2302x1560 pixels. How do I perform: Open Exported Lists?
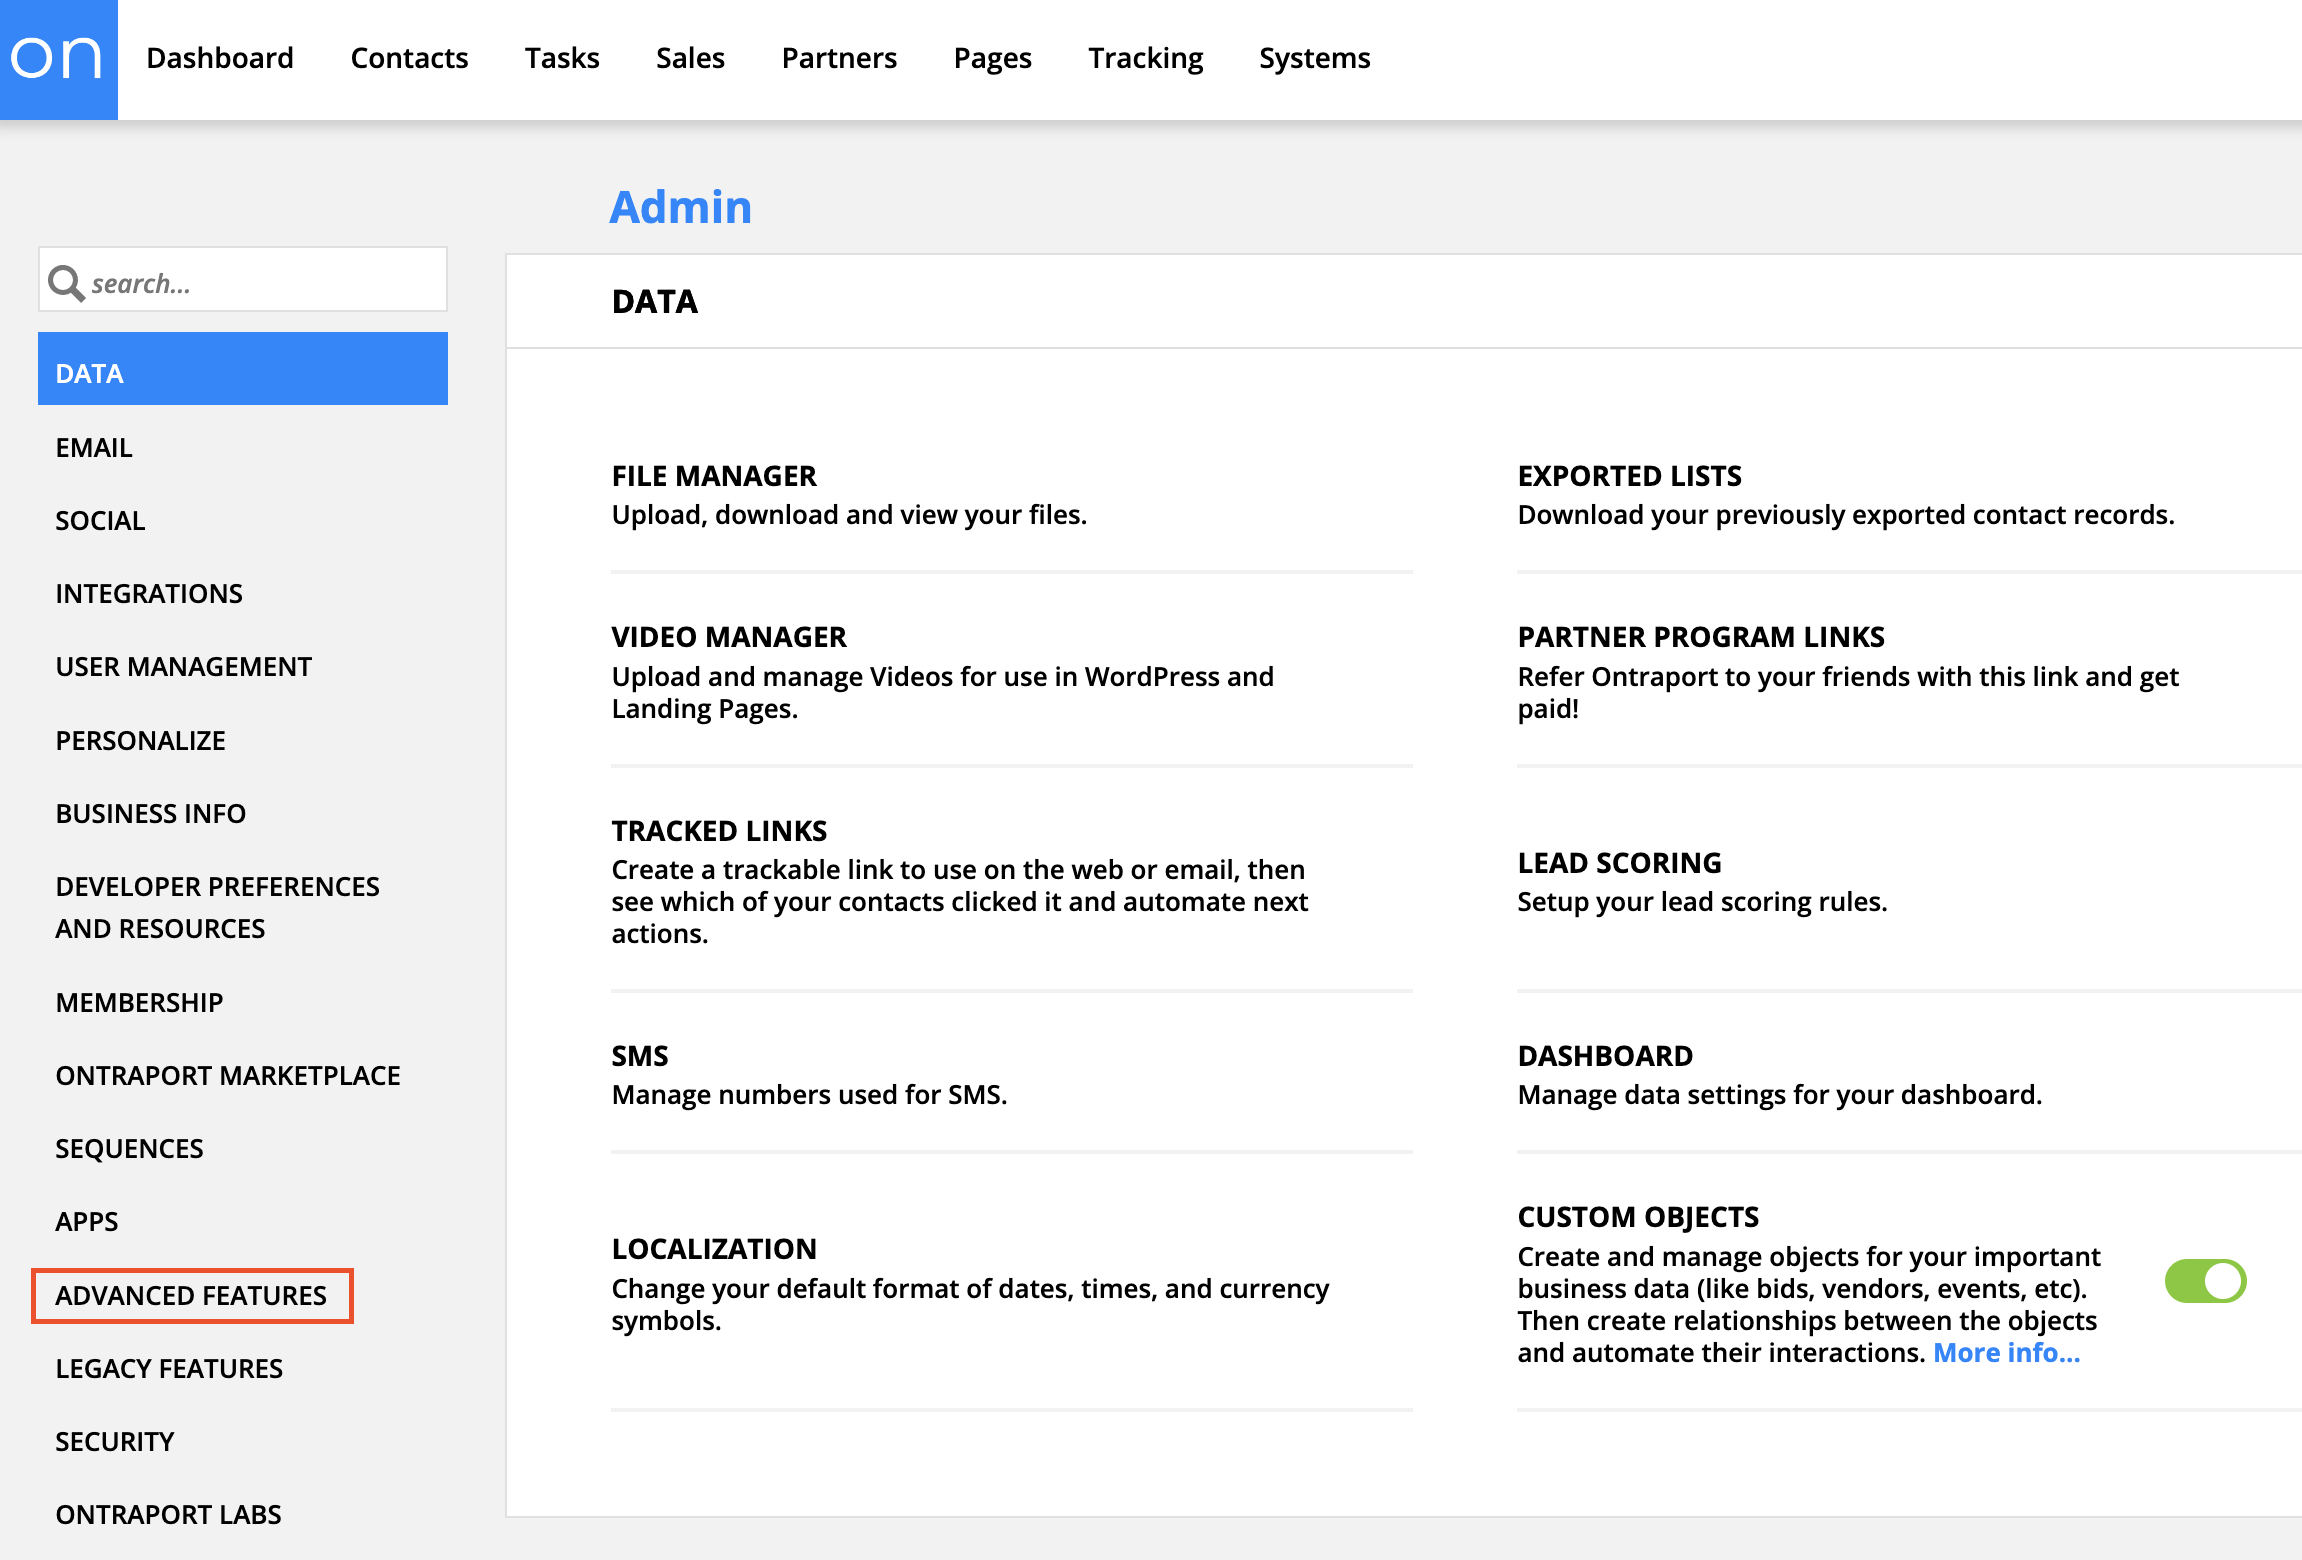[x=1629, y=476]
